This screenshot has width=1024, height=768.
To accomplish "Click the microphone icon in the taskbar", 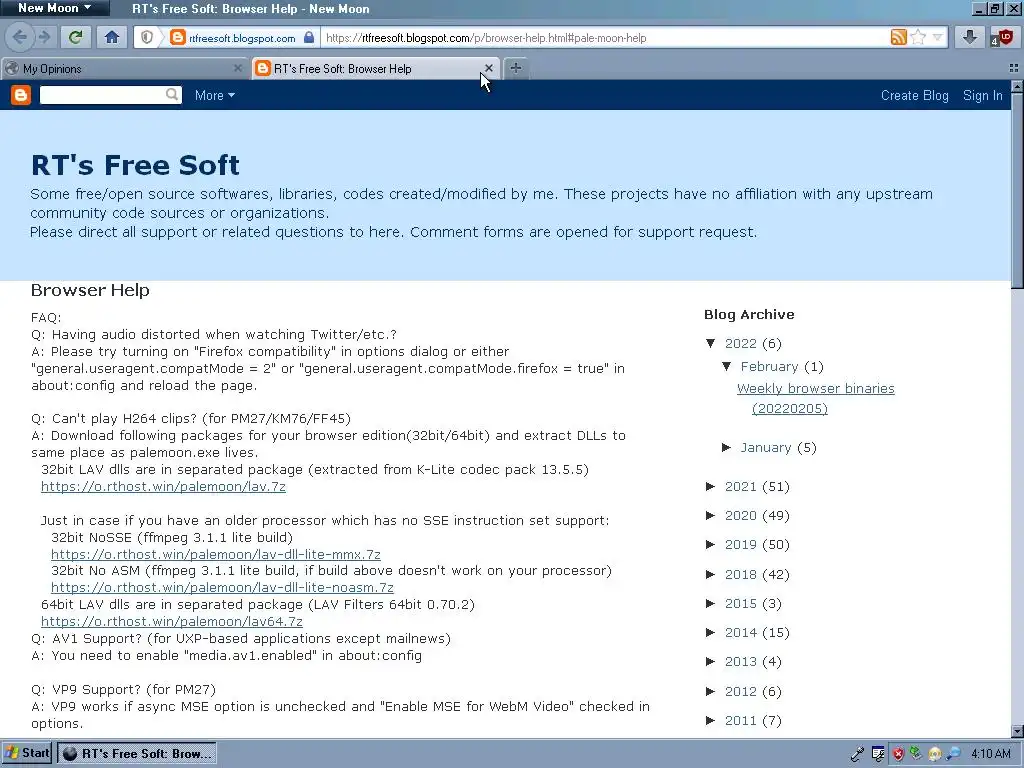I will [x=857, y=754].
